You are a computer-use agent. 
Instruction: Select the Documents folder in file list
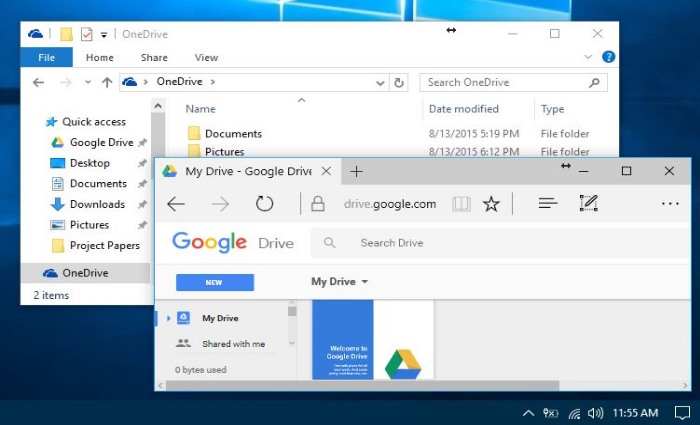point(232,134)
